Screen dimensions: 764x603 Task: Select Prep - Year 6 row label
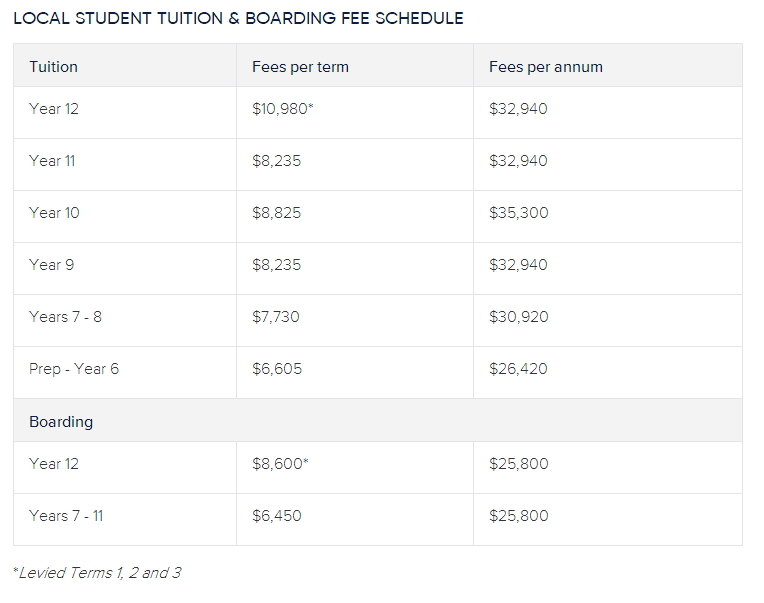[74, 369]
